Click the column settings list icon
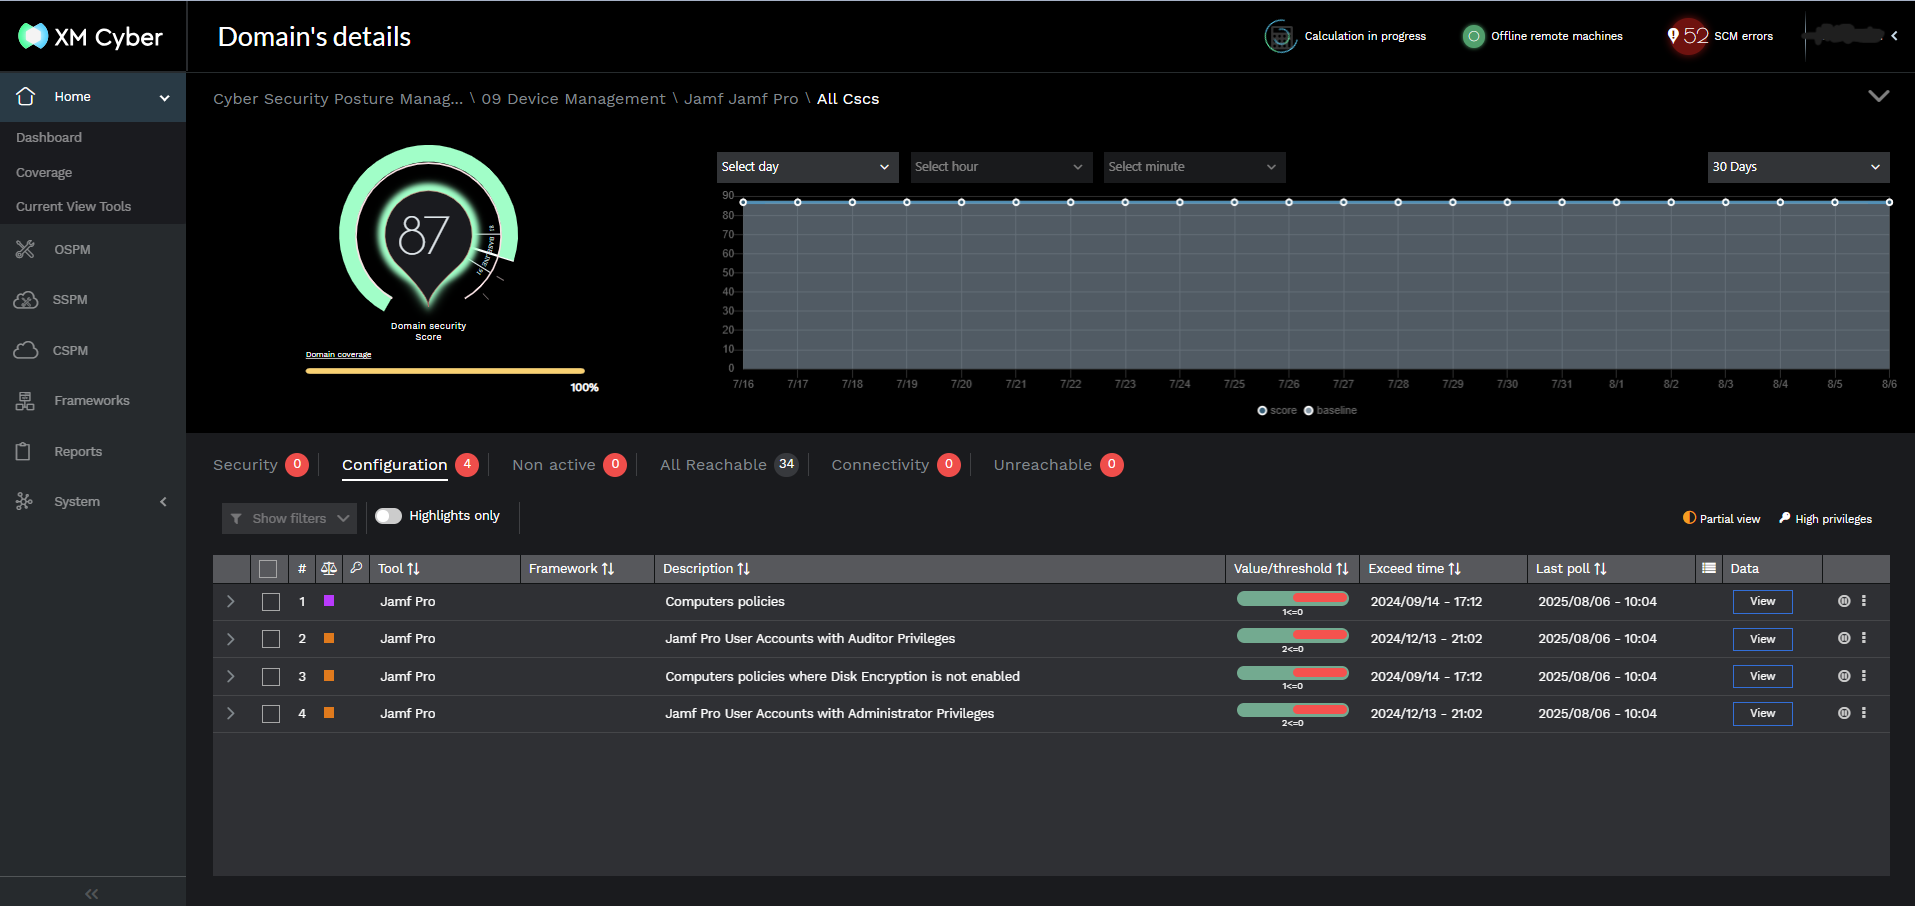 (1709, 568)
